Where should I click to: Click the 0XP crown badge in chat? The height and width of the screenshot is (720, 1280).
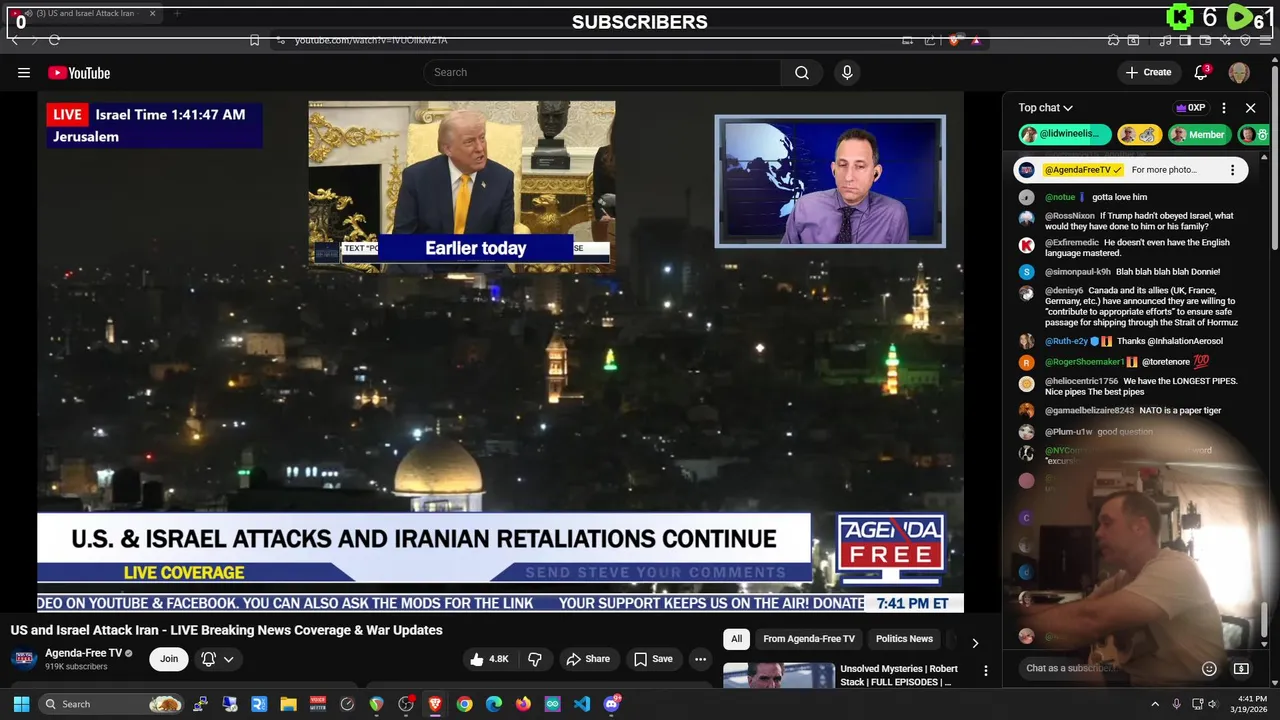point(1190,108)
